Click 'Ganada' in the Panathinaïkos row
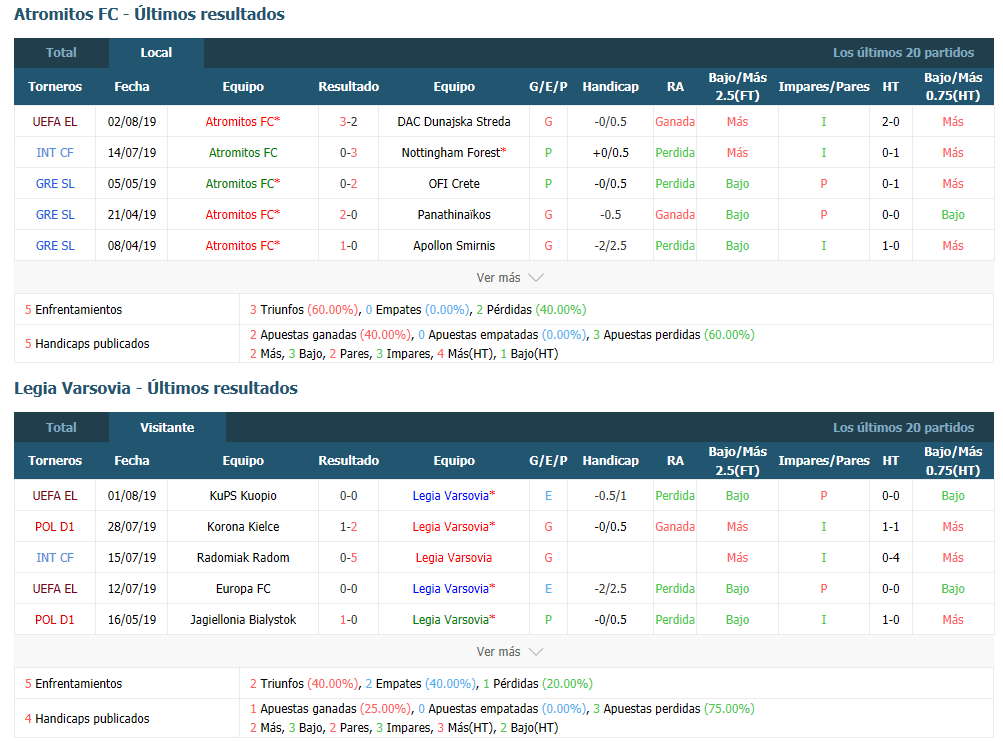 click(675, 215)
